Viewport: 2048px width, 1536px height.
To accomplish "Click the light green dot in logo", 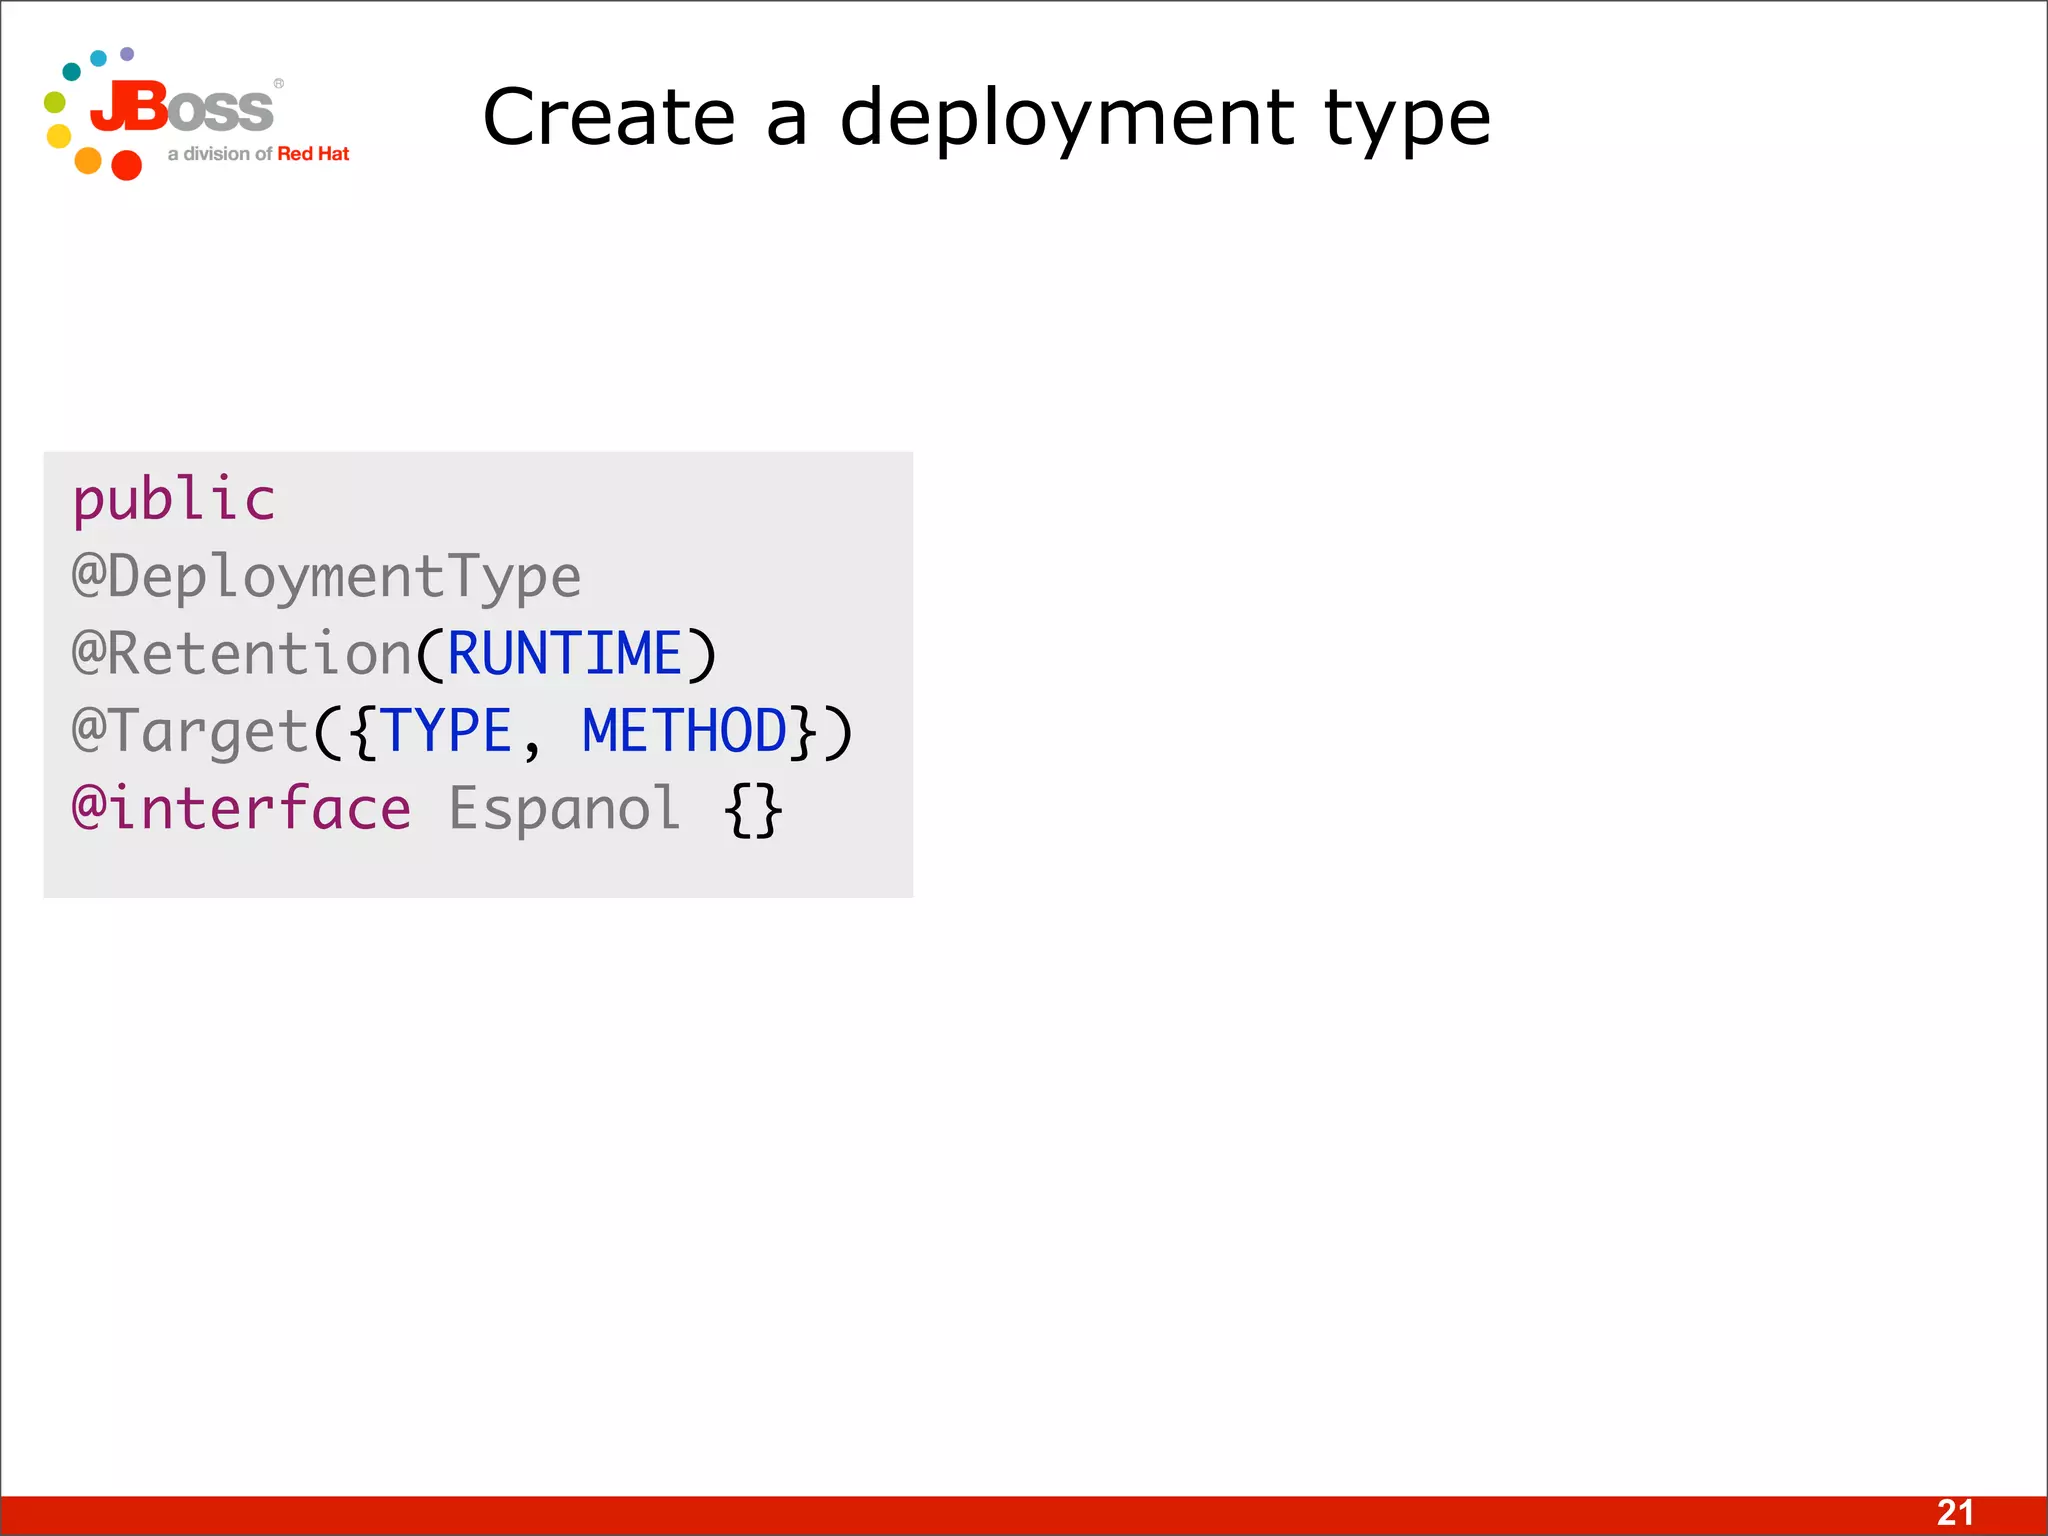I will pyautogui.click(x=55, y=102).
